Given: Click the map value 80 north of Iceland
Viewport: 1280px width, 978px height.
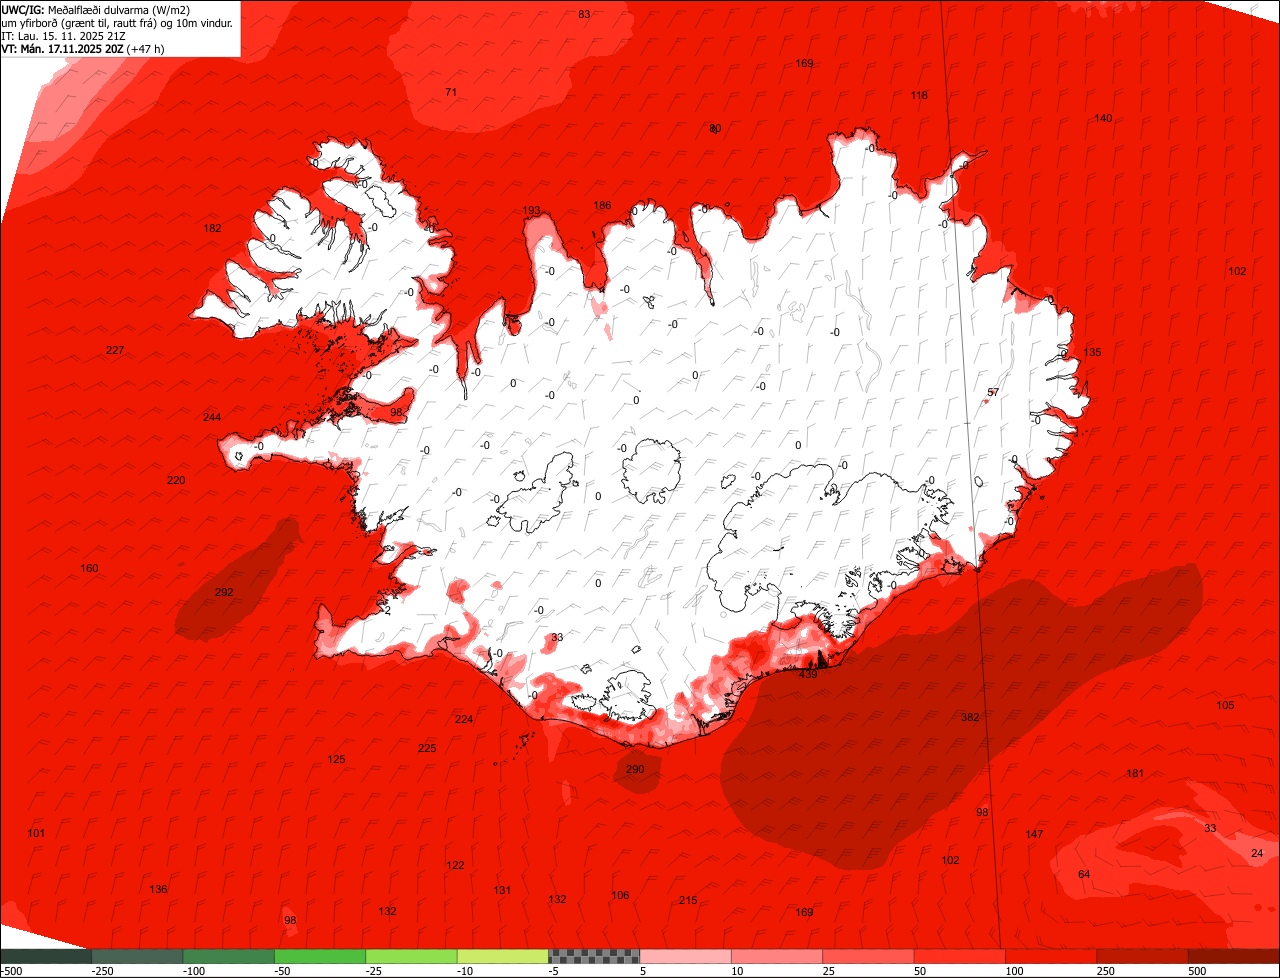Looking at the screenshot, I should 715,129.
